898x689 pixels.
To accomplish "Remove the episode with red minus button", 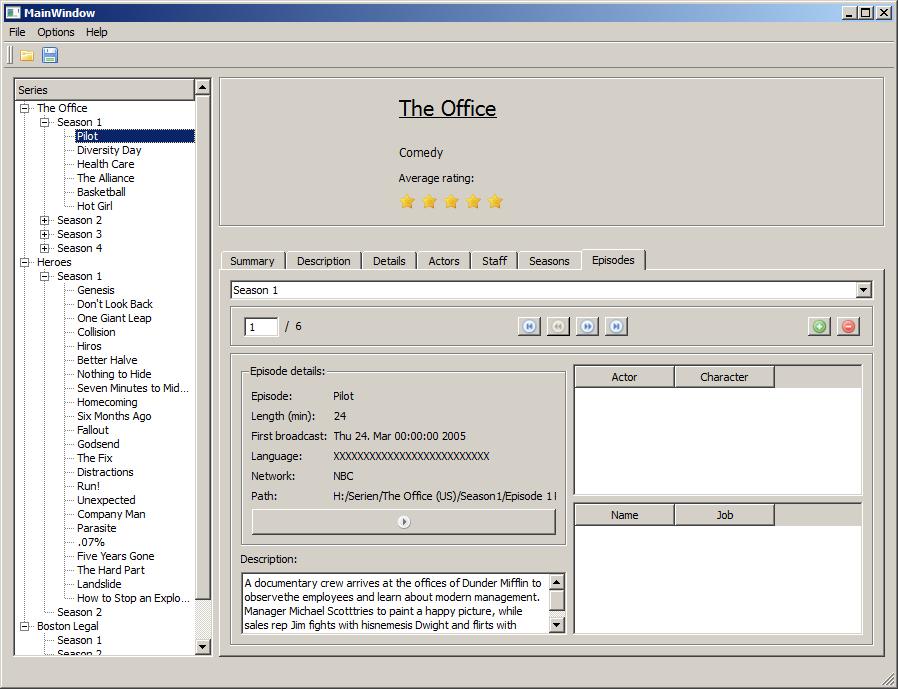I will tap(848, 326).
